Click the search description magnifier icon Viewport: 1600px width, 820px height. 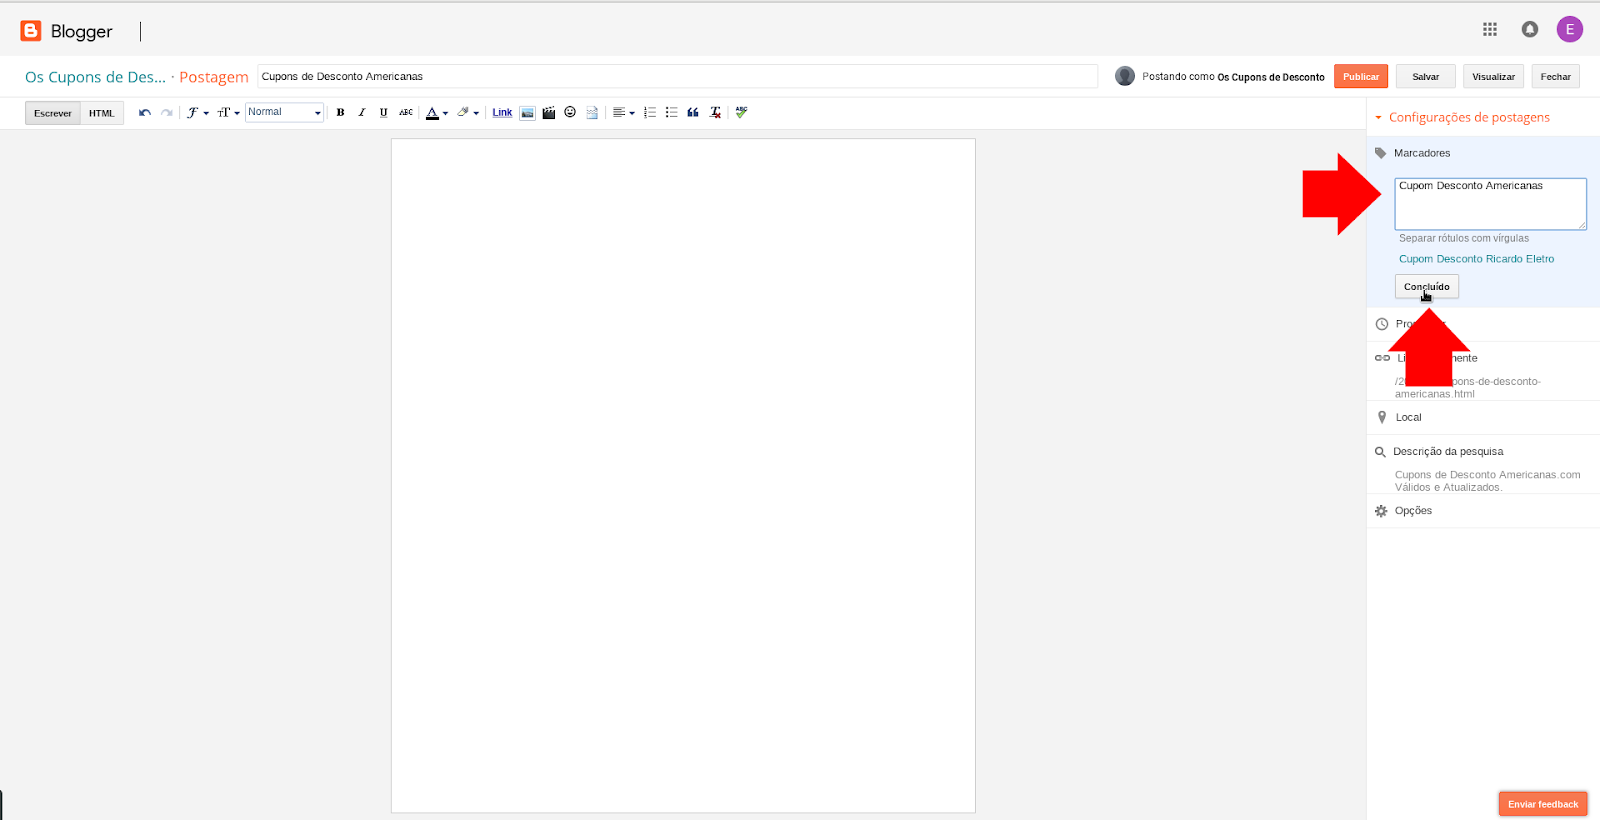pos(1380,452)
